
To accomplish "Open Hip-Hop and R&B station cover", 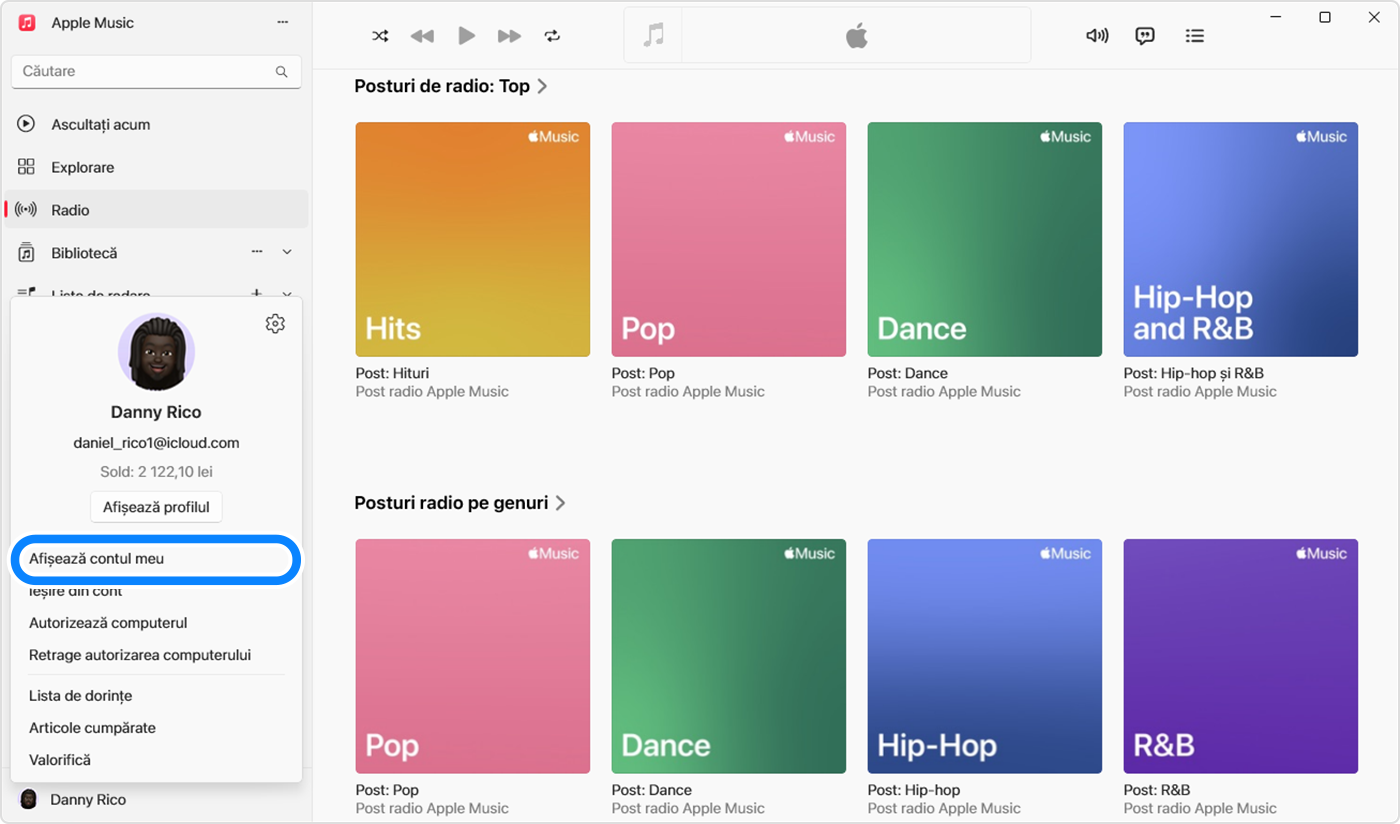I will pos(1241,239).
